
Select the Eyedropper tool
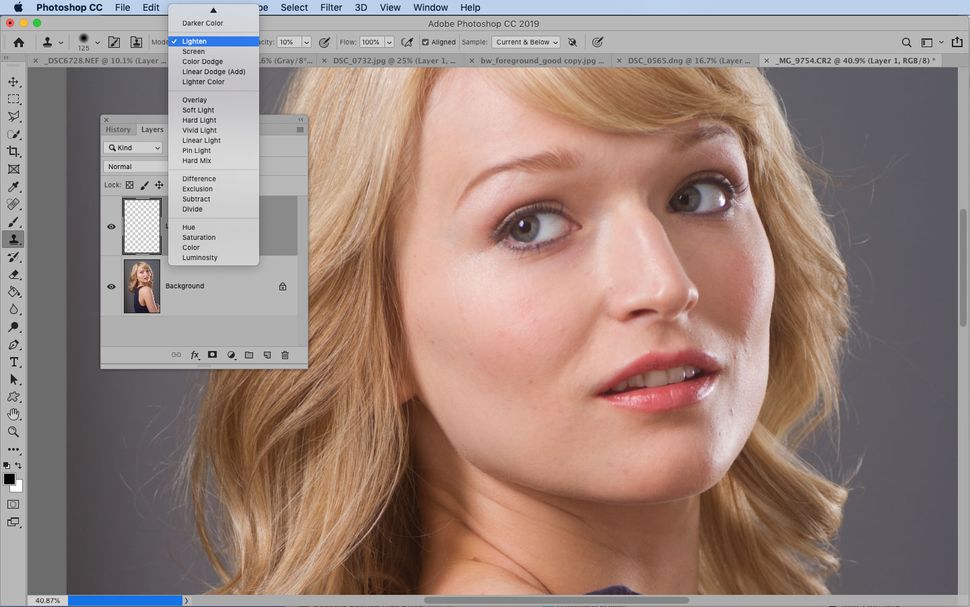pyautogui.click(x=13, y=188)
